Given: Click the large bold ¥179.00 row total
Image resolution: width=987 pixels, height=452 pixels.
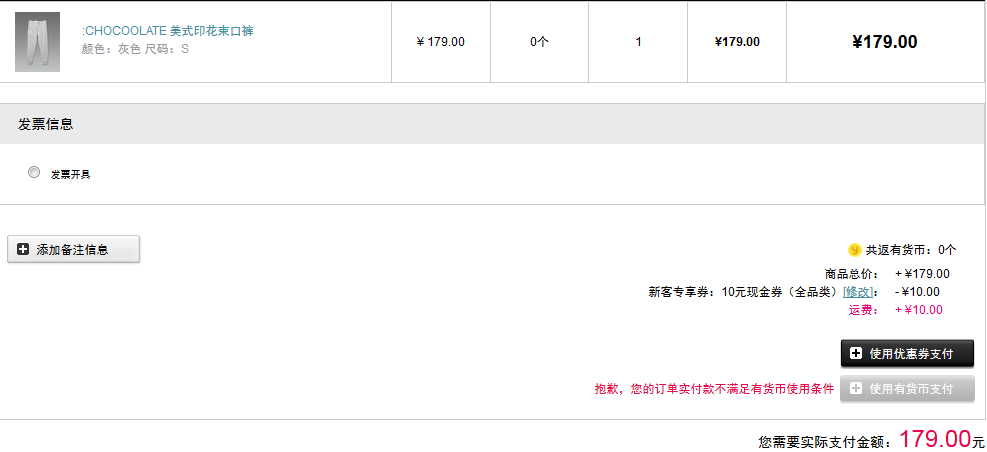Looking at the screenshot, I should [884, 42].
